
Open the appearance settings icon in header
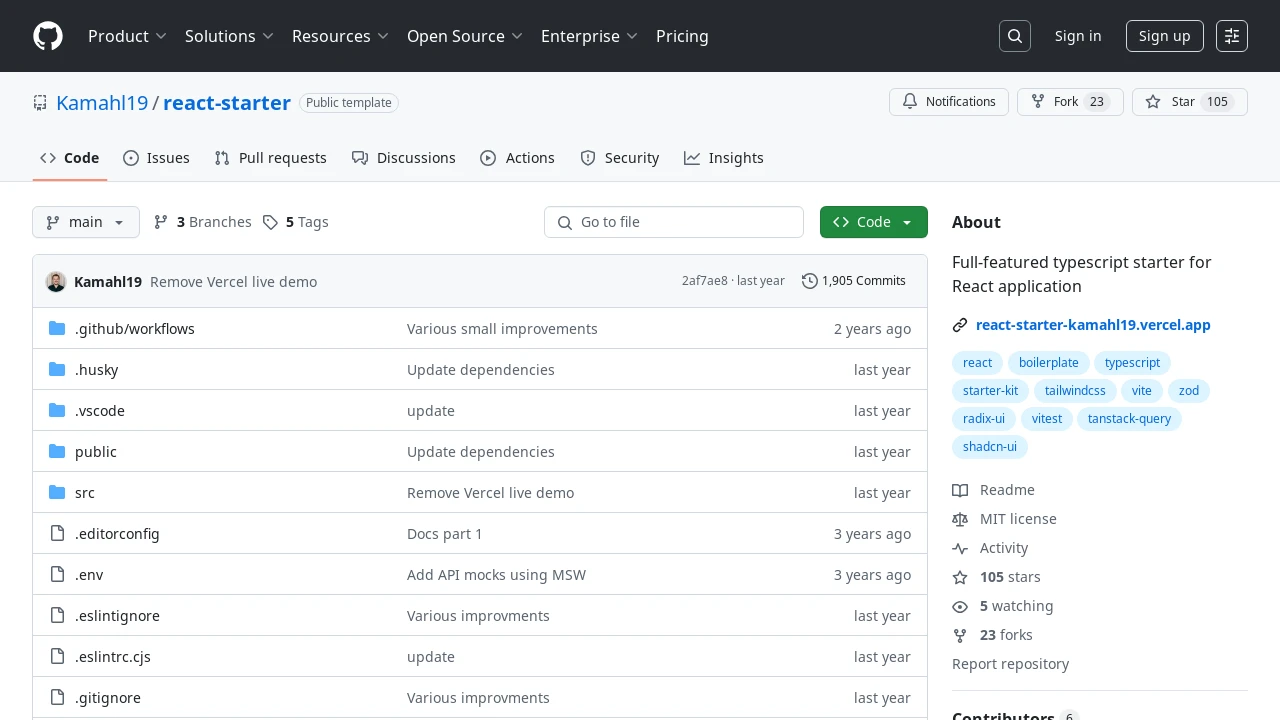coord(1232,36)
